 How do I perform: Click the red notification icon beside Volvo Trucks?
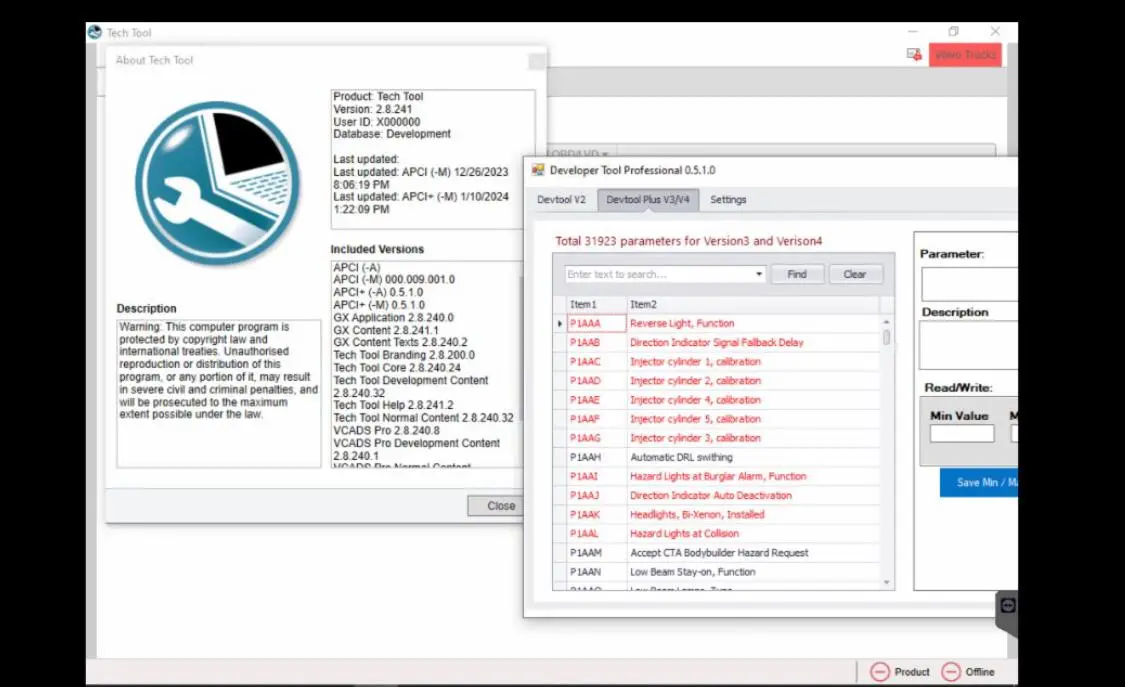click(x=914, y=55)
